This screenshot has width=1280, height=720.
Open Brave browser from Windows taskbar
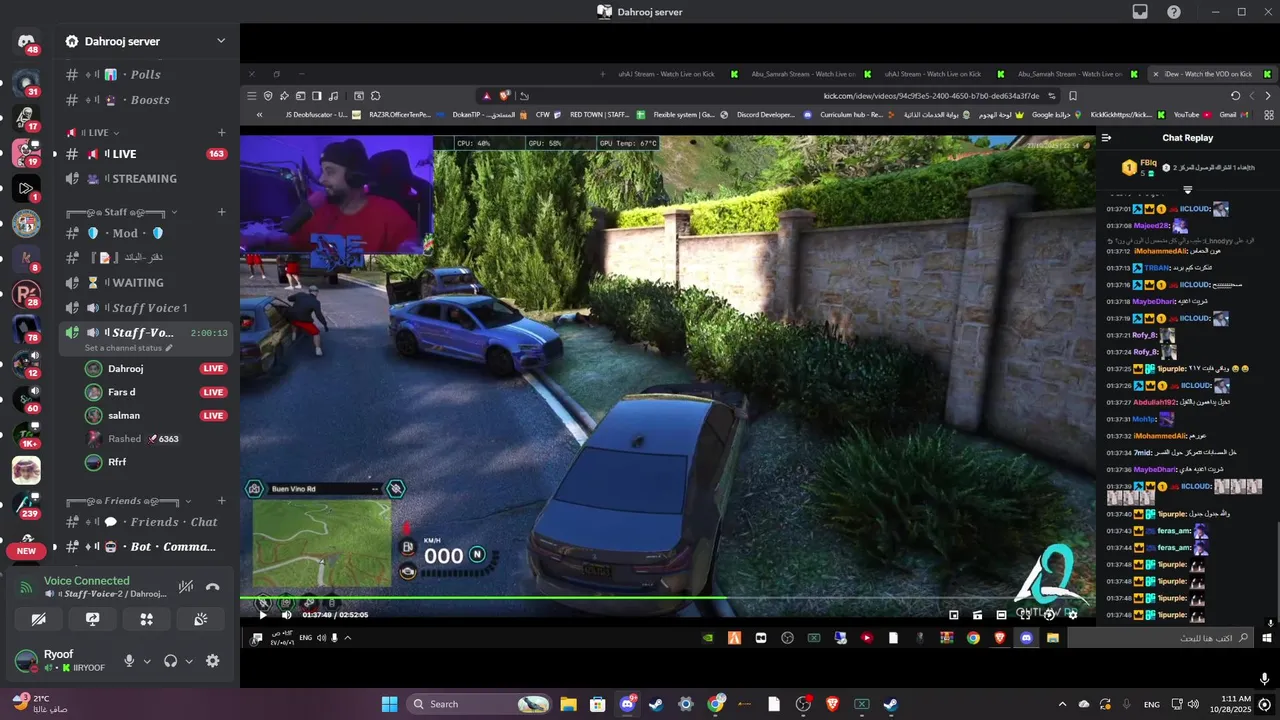[832, 704]
